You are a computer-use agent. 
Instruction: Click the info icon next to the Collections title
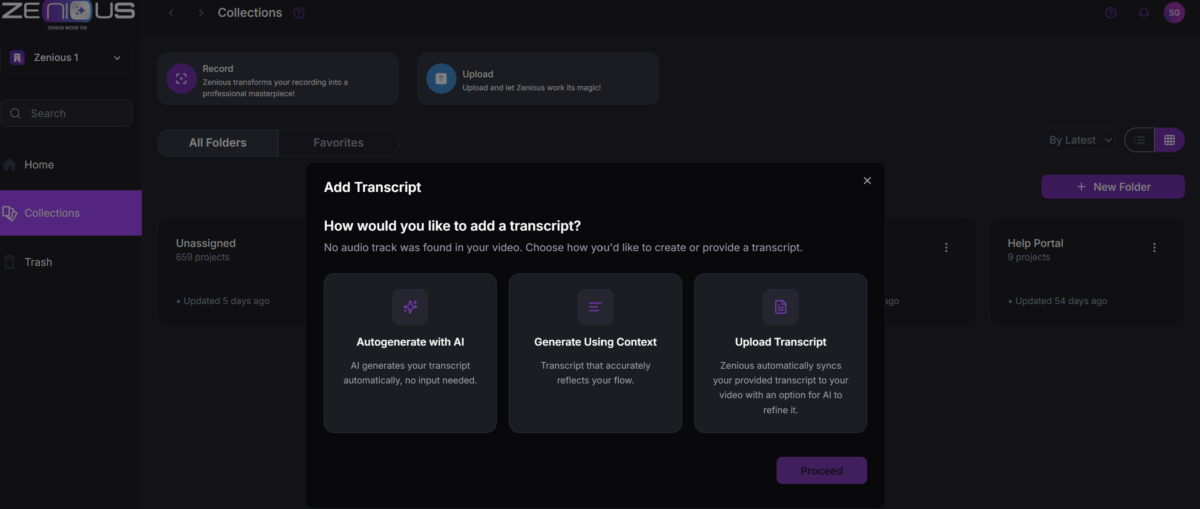[x=299, y=13]
